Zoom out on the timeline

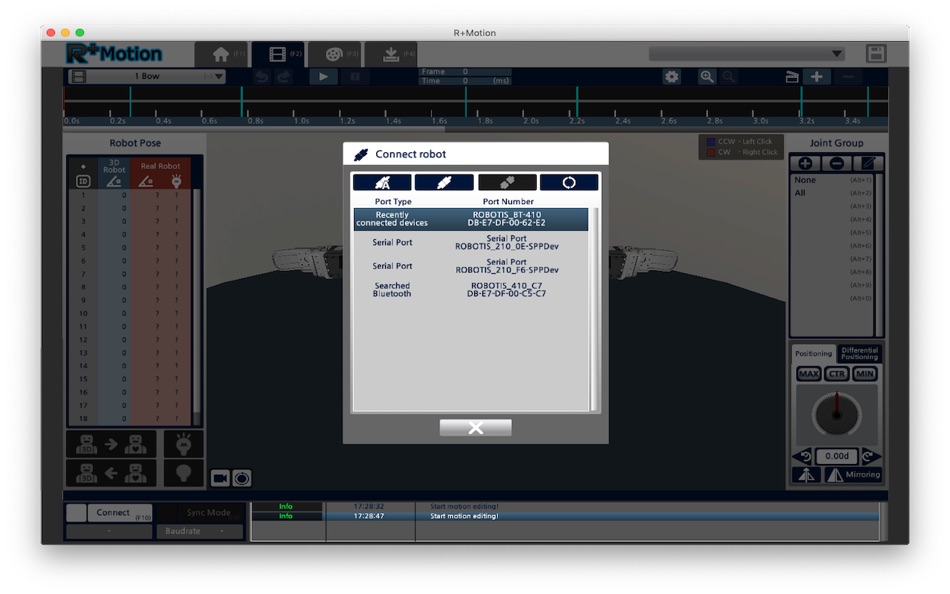click(729, 77)
